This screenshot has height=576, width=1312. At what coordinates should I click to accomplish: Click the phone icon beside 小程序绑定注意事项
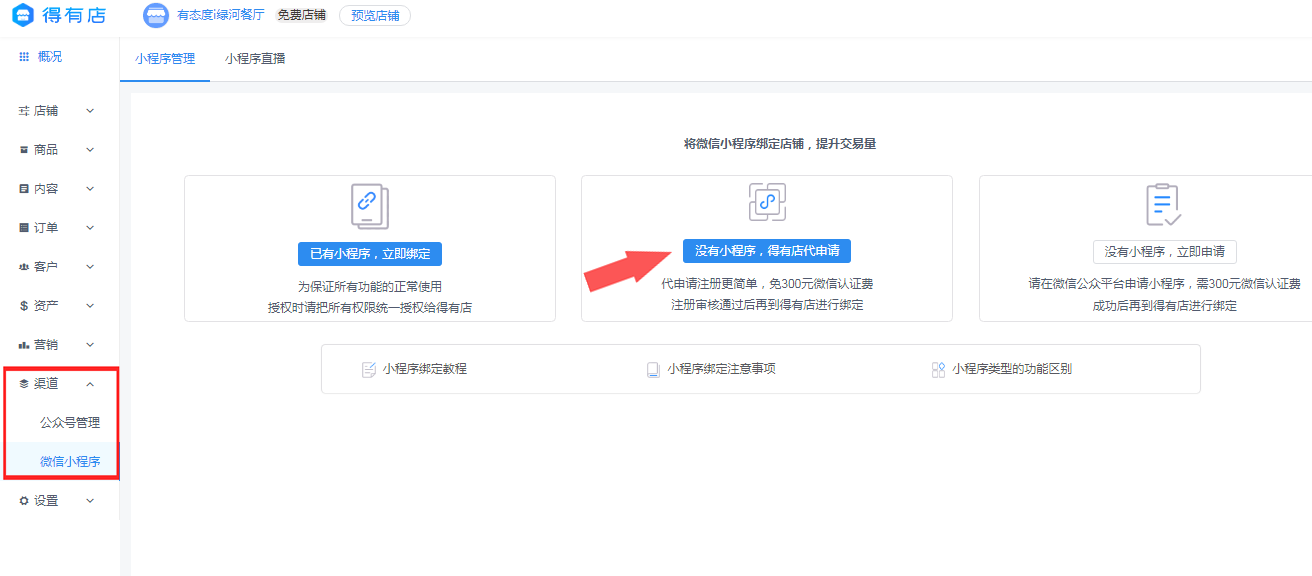[x=653, y=369]
